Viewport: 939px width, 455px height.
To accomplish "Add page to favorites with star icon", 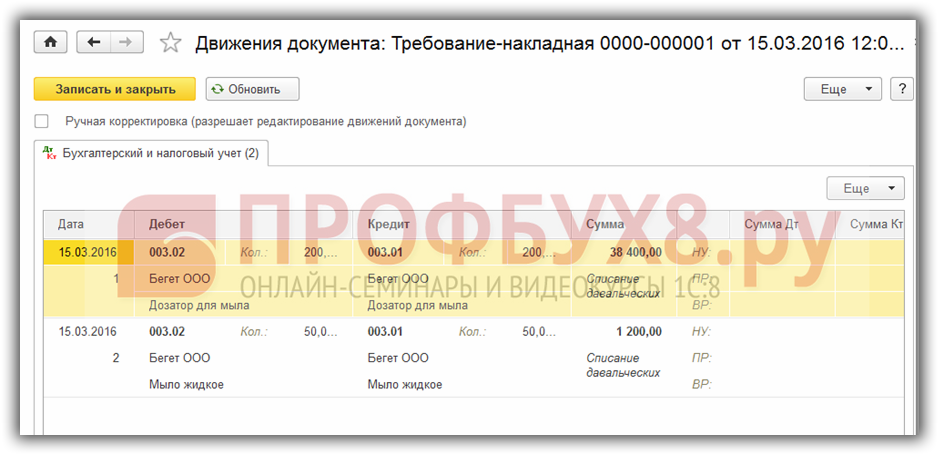I will (x=171, y=43).
